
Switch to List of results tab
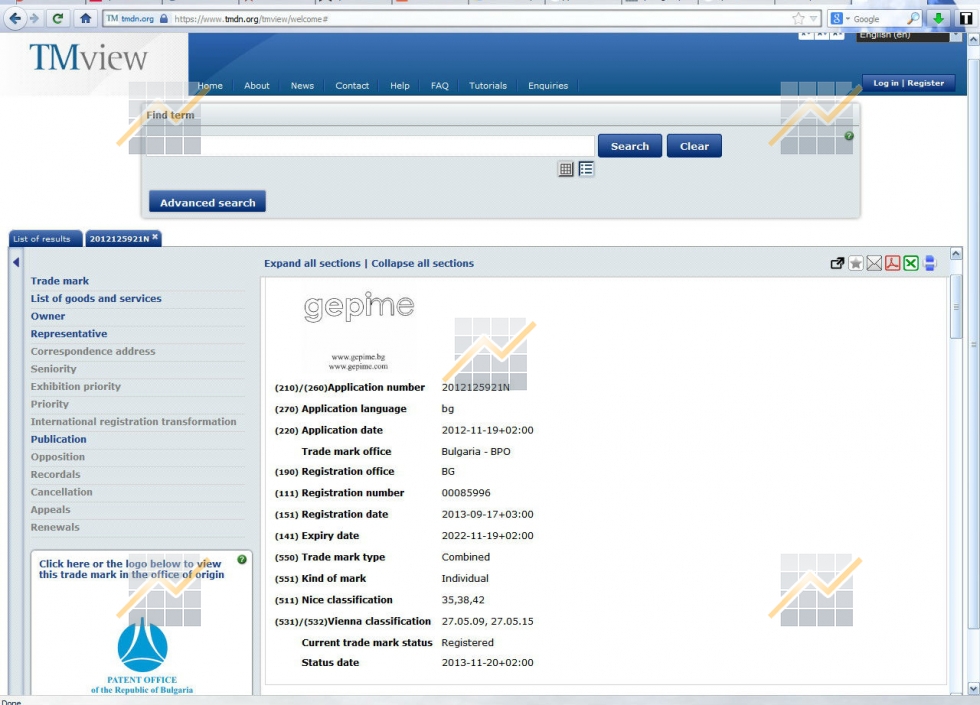45,239
